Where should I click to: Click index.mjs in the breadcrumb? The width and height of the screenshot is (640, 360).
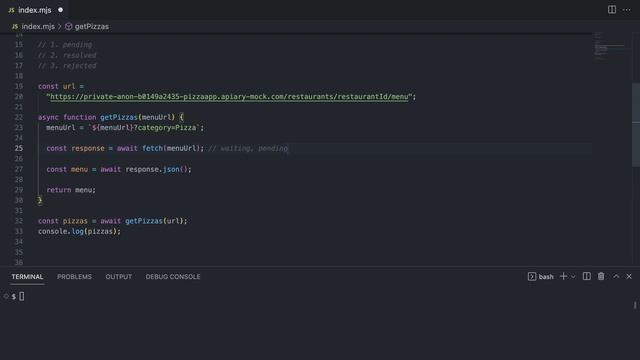(x=38, y=27)
